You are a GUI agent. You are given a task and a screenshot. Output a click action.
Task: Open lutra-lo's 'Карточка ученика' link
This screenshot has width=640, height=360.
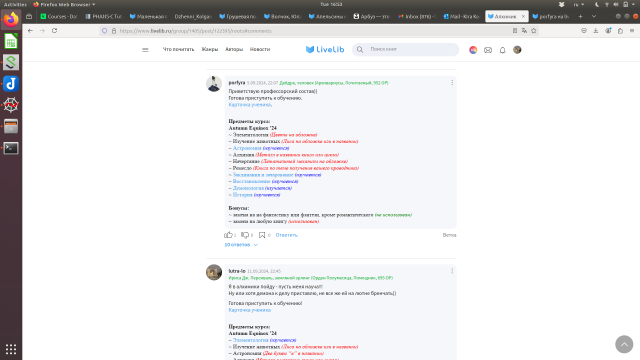[x=249, y=310]
